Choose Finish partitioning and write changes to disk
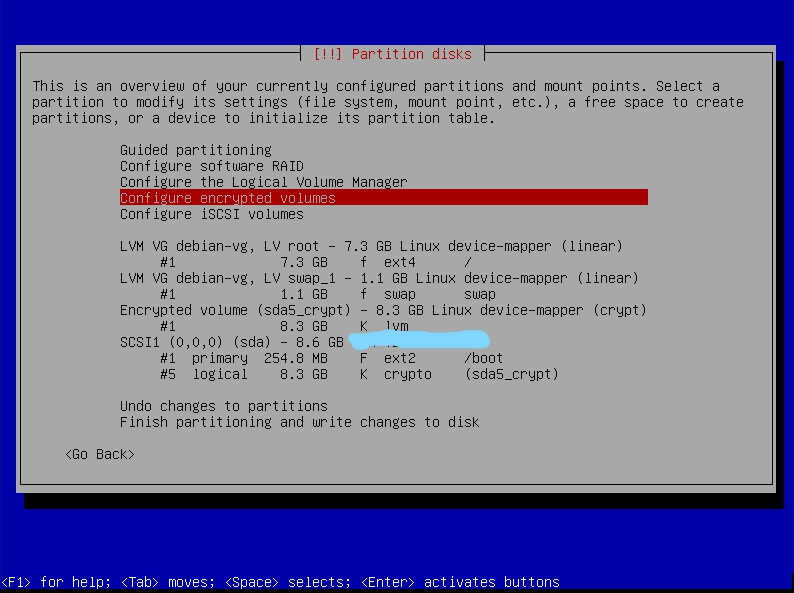794x593 pixels. (x=299, y=422)
